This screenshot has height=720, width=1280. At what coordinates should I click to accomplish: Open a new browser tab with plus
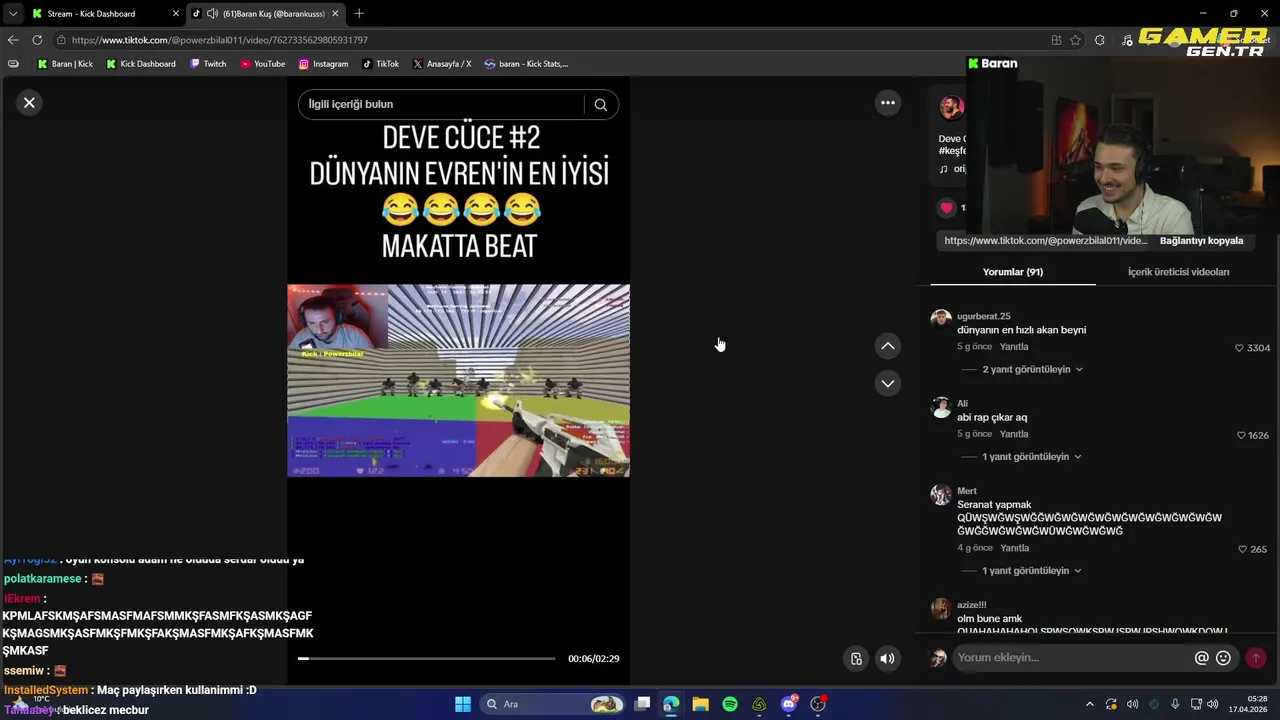[x=359, y=14]
